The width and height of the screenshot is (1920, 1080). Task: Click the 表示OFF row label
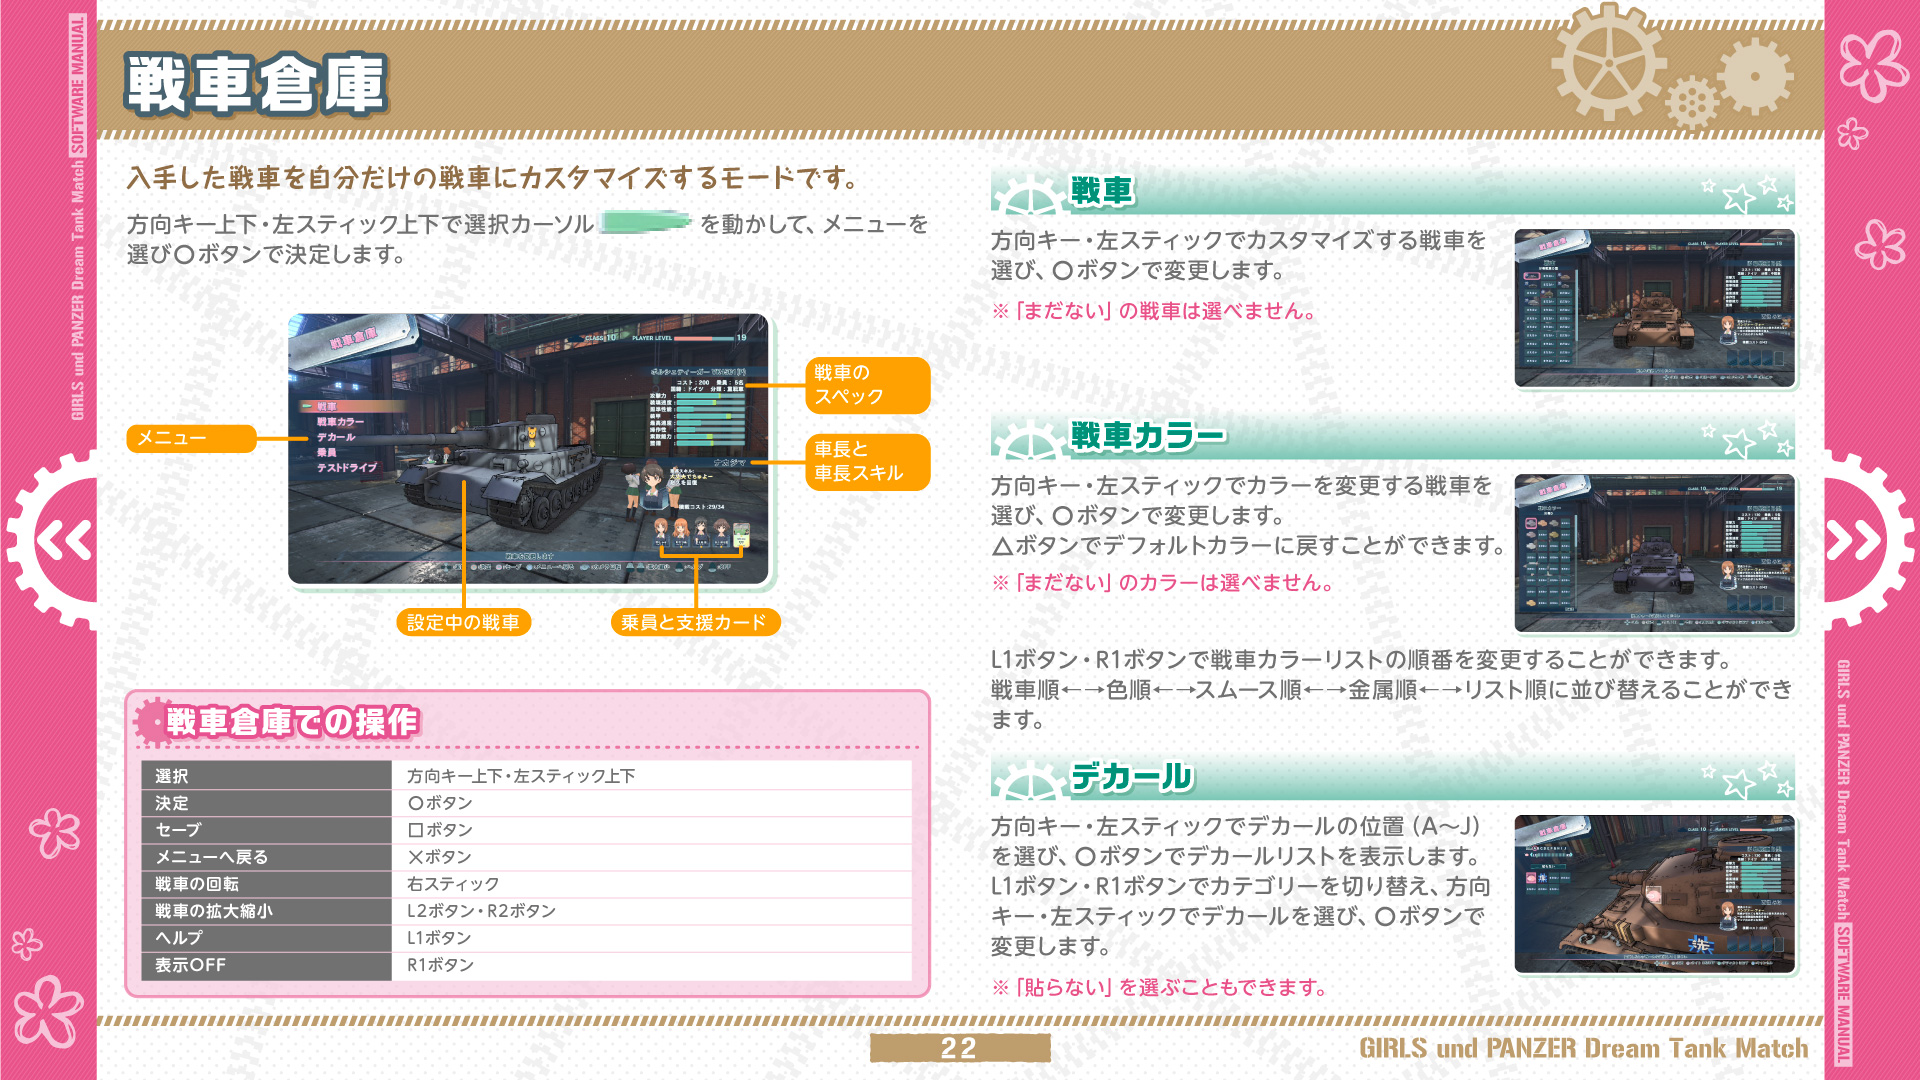[x=266, y=965]
